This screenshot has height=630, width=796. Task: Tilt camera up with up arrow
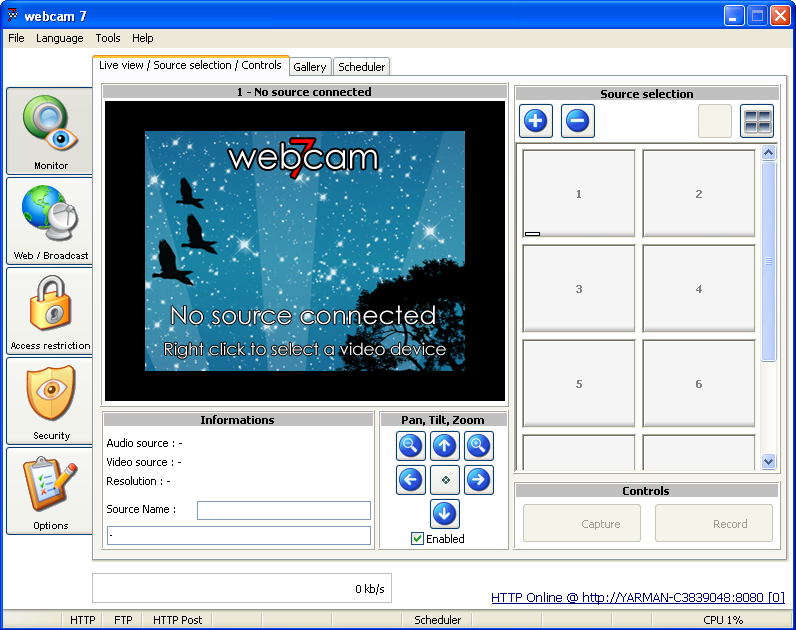445,446
